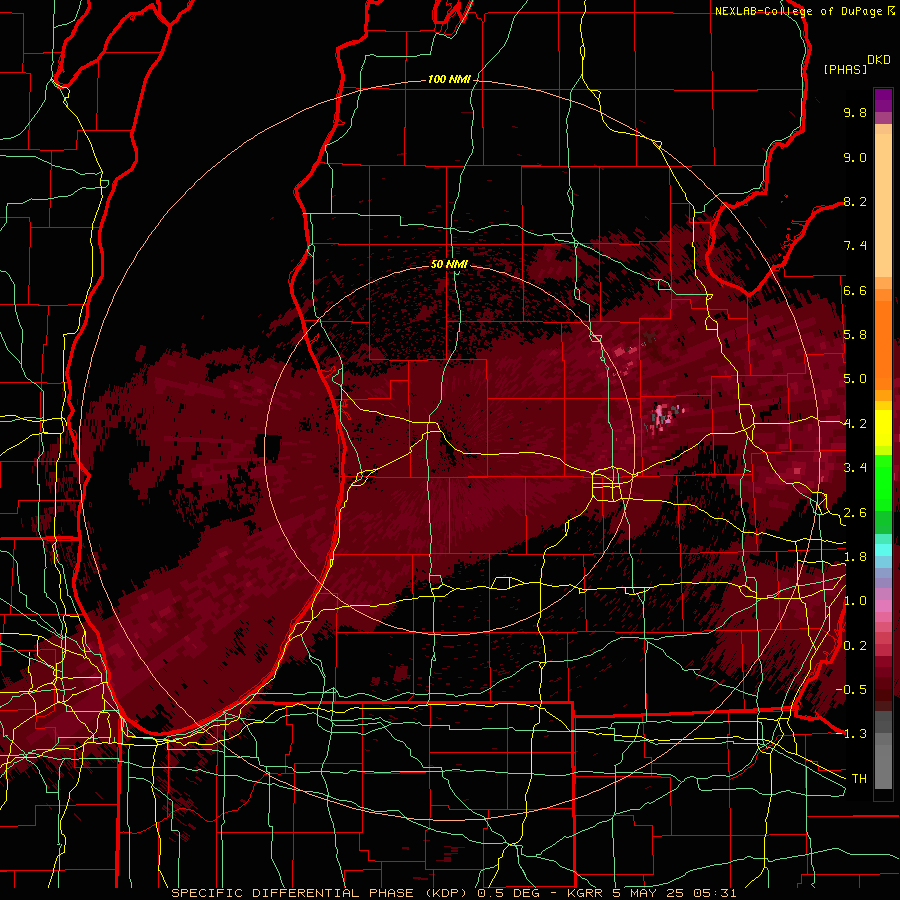
Task: Pick the purple segment of the color bar
Action: 883,101
